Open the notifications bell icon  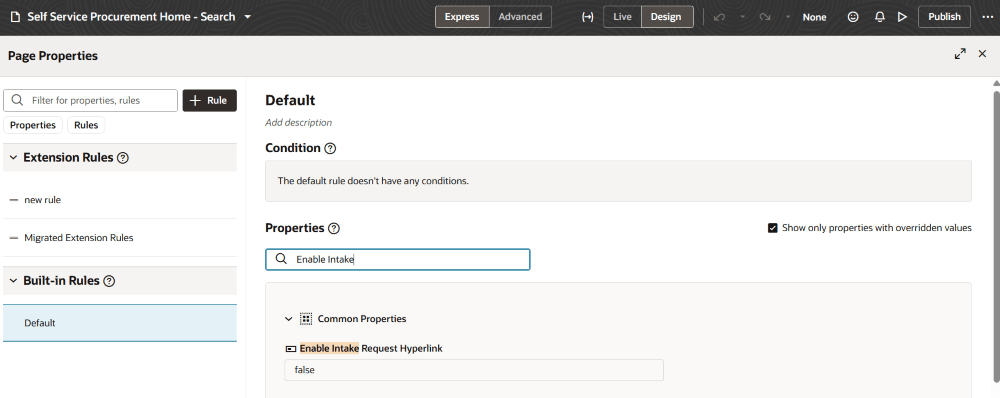pyautogui.click(x=879, y=17)
